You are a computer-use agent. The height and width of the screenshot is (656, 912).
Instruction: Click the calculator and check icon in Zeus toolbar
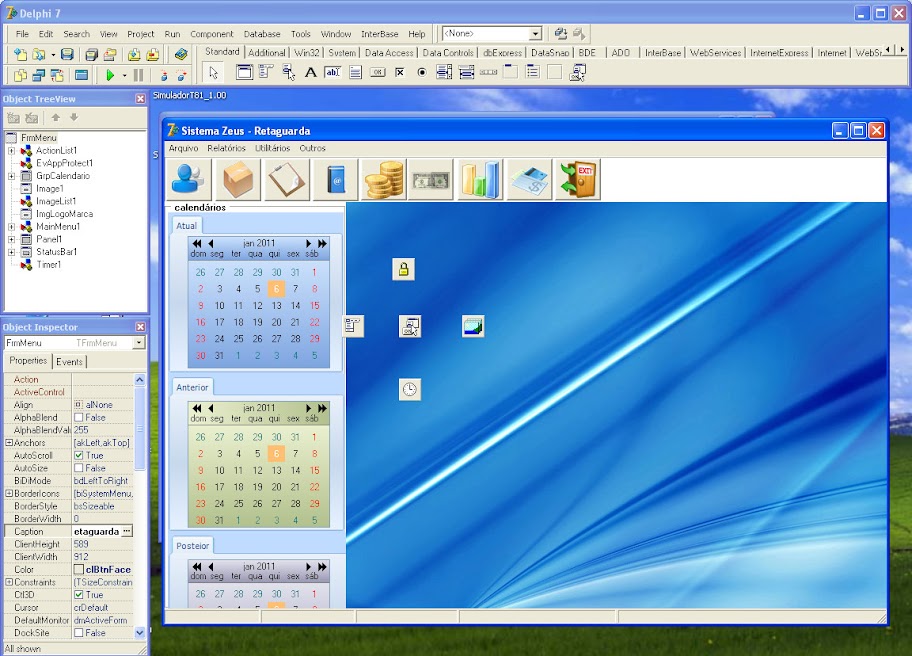tap(529, 179)
